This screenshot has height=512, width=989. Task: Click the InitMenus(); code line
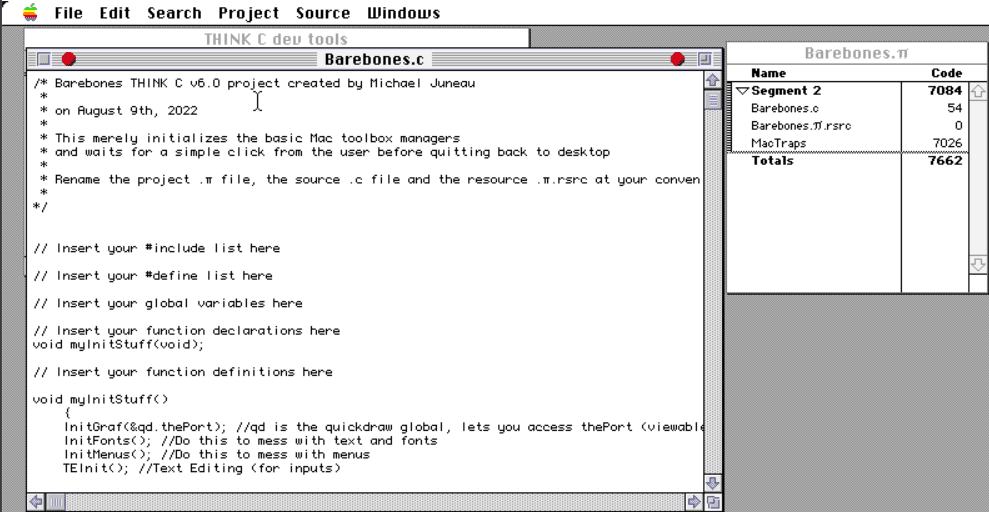click(x=216, y=454)
